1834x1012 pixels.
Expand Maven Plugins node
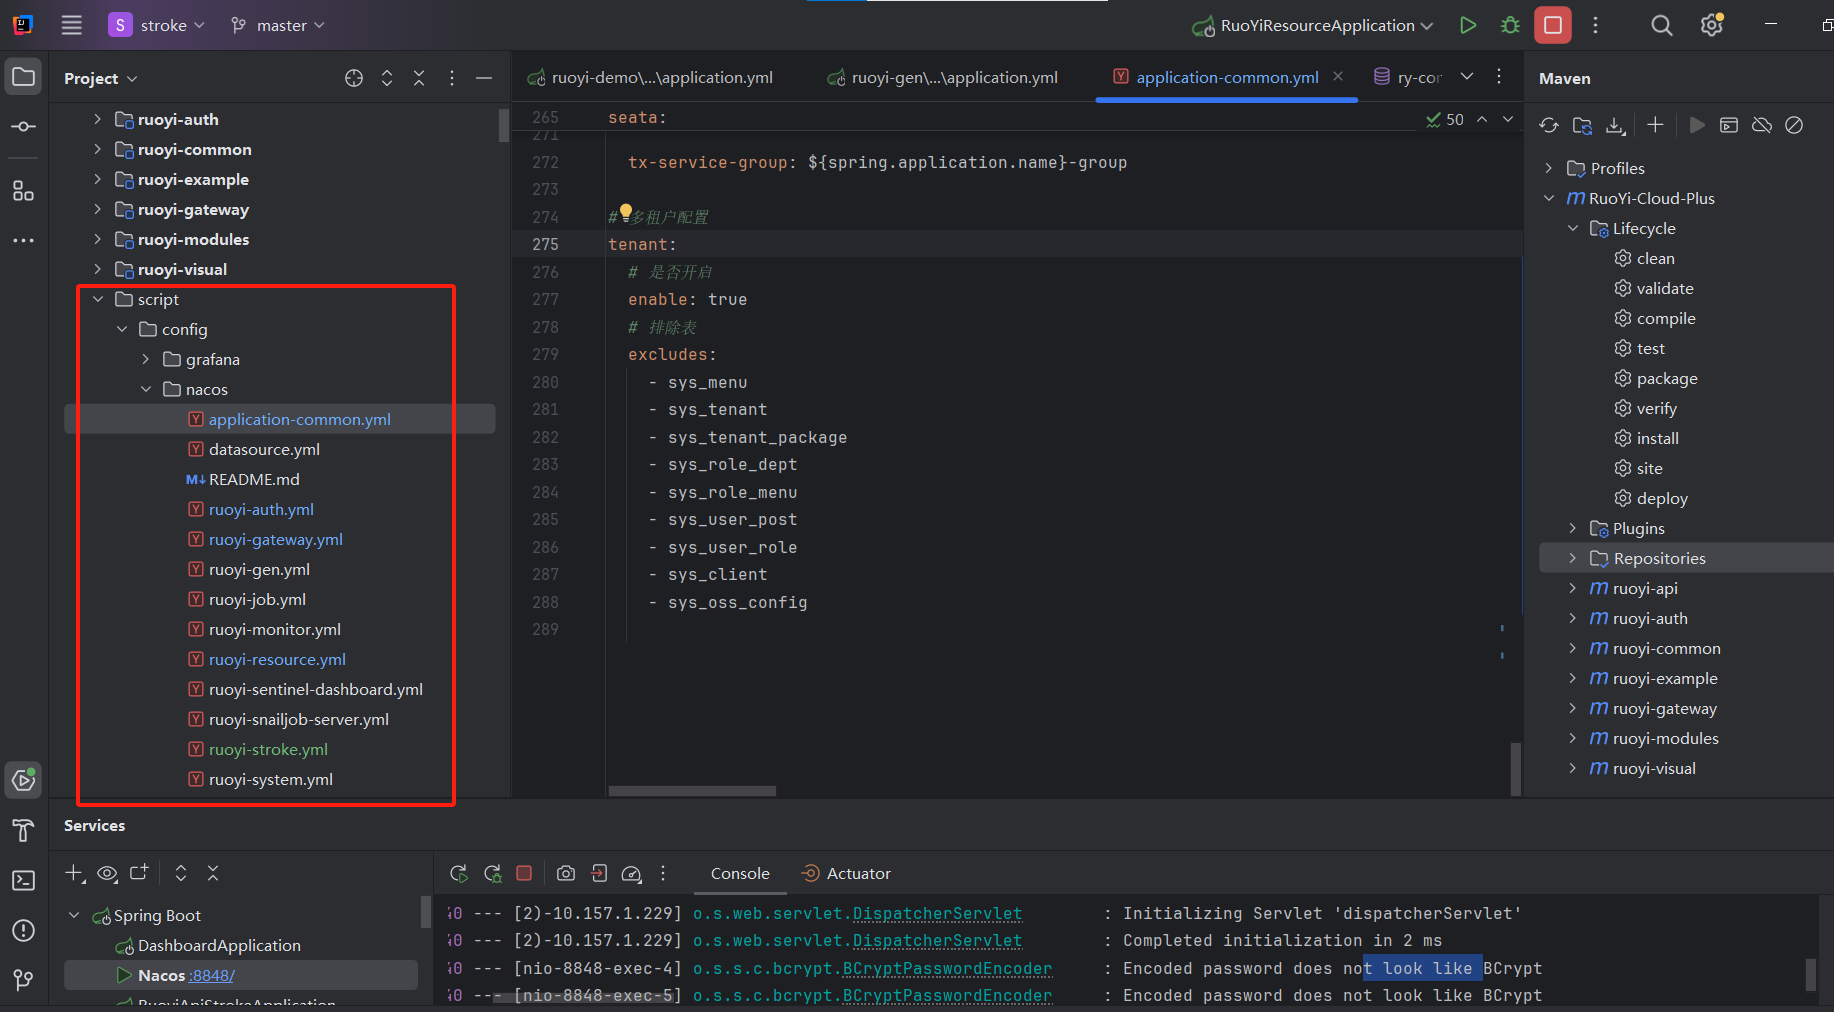coord(1573,528)
